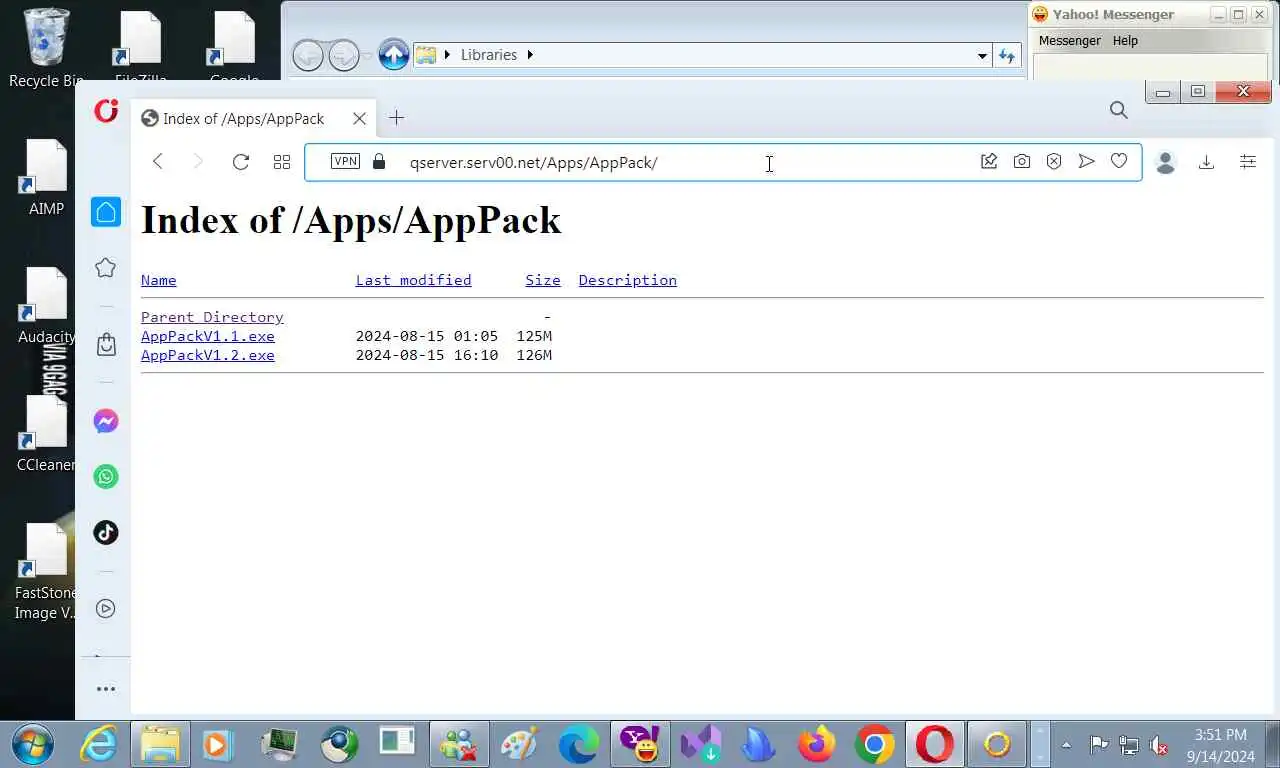Select the Audacity desktop shortcut
Viewport: 1280px width, 768px height.
[x=46, y=306]
